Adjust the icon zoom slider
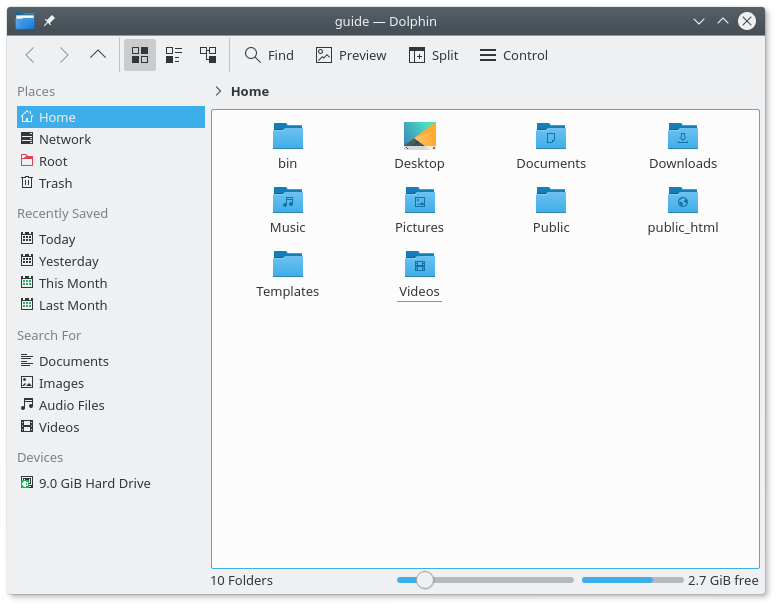This screenshot has height=607, width=778. (425, 580)
